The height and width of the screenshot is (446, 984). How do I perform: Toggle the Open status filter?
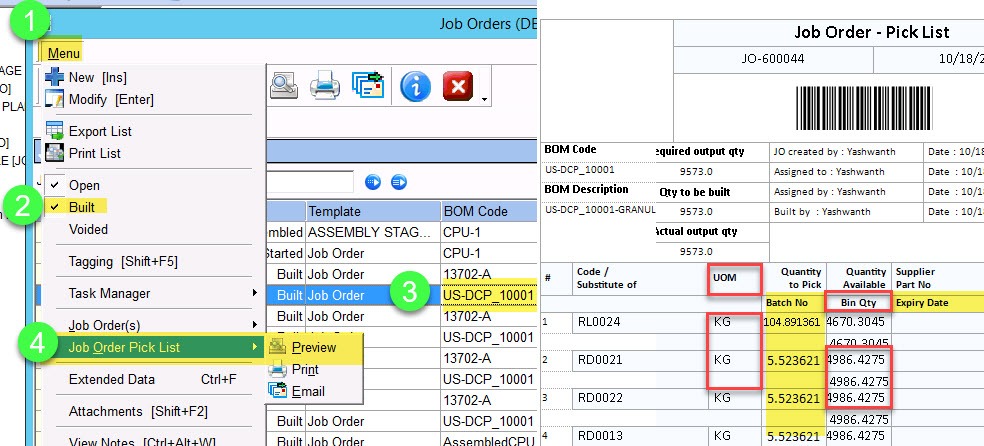[84, 185]
